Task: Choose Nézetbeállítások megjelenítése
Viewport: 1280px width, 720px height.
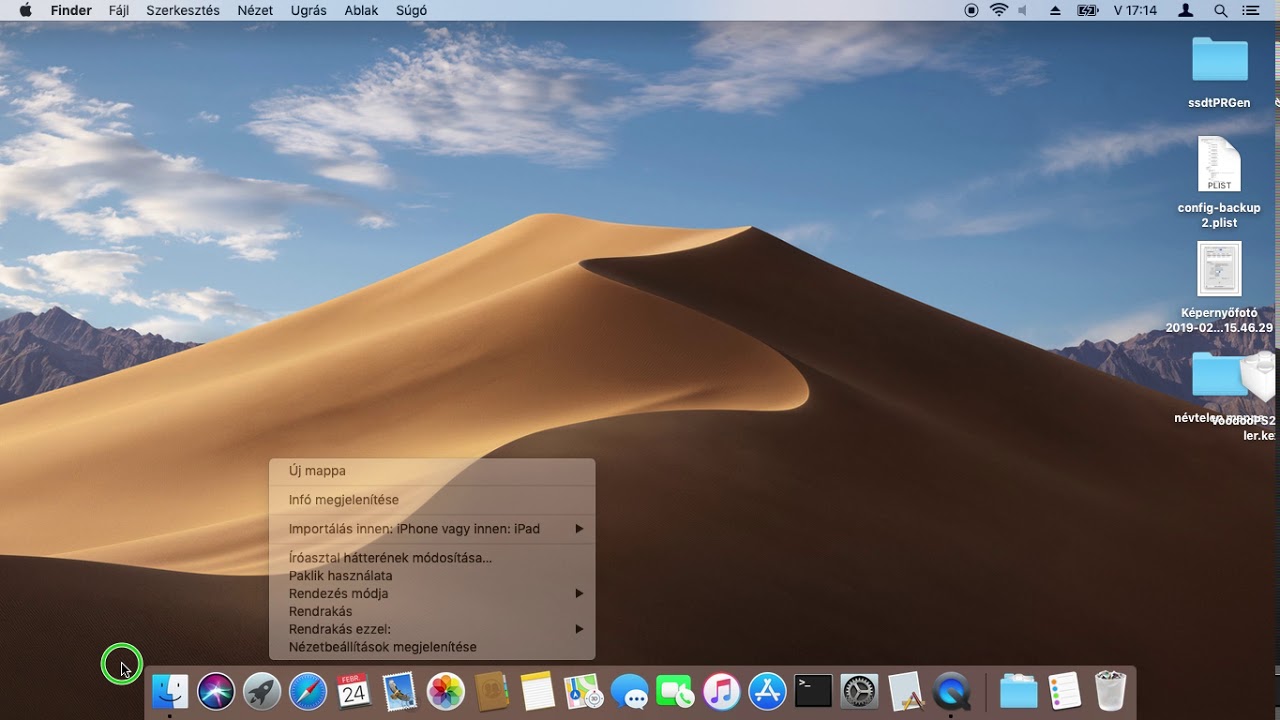Action: [x=432, y=648]
